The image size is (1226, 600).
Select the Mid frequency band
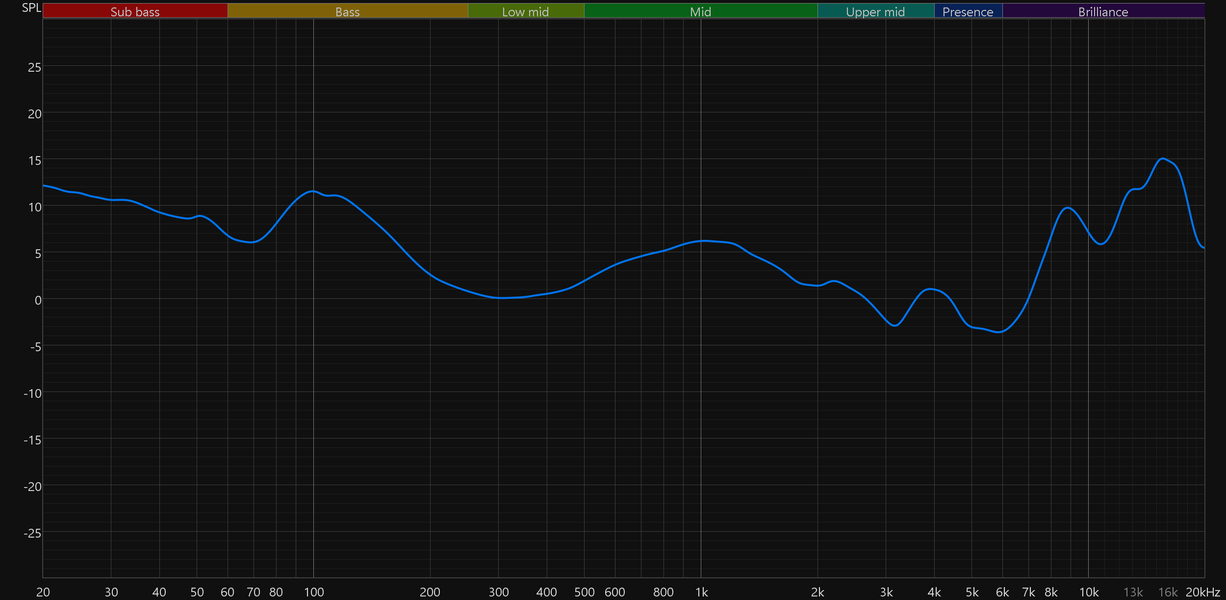[x=701, y=12]
